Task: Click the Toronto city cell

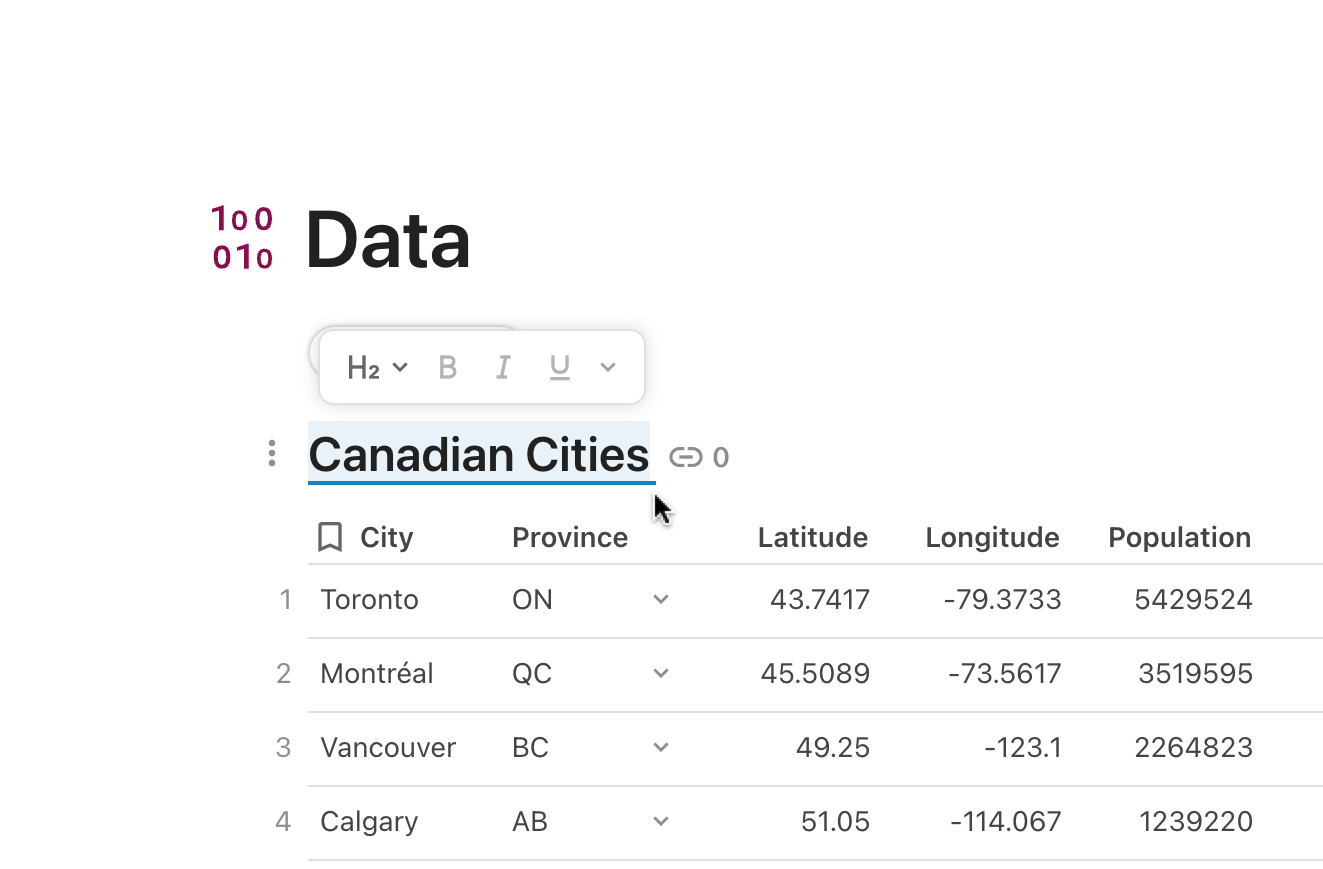Action: [x=369, y=599]
